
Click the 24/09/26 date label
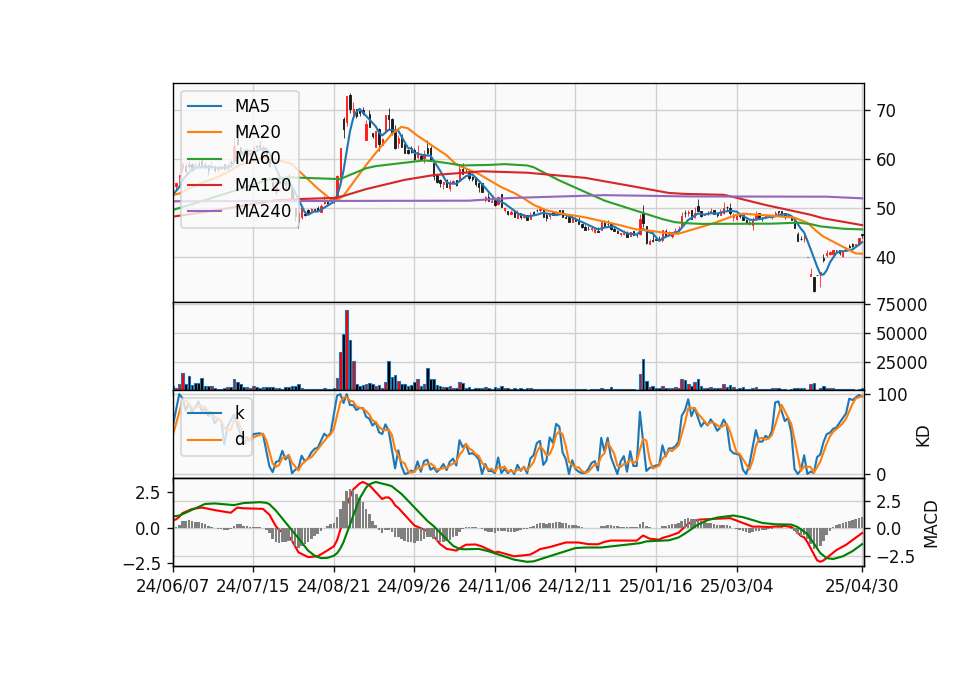click(414, 586)
